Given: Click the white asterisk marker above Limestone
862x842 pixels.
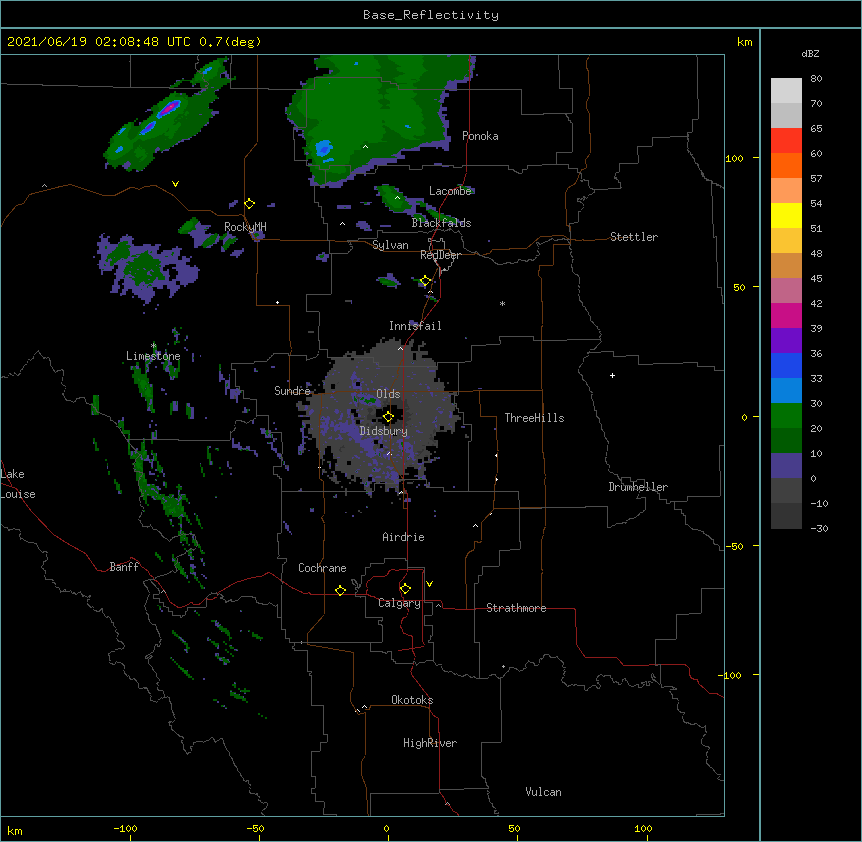Looking at the screenshot, I should (x=154, y=346).
